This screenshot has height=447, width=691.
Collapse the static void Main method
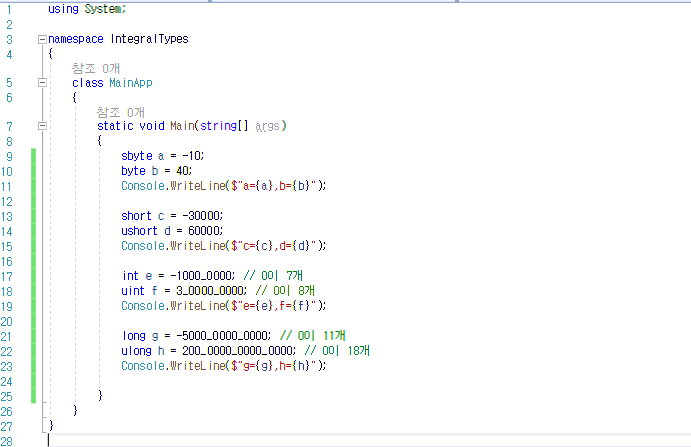click(x=42, y=126)
